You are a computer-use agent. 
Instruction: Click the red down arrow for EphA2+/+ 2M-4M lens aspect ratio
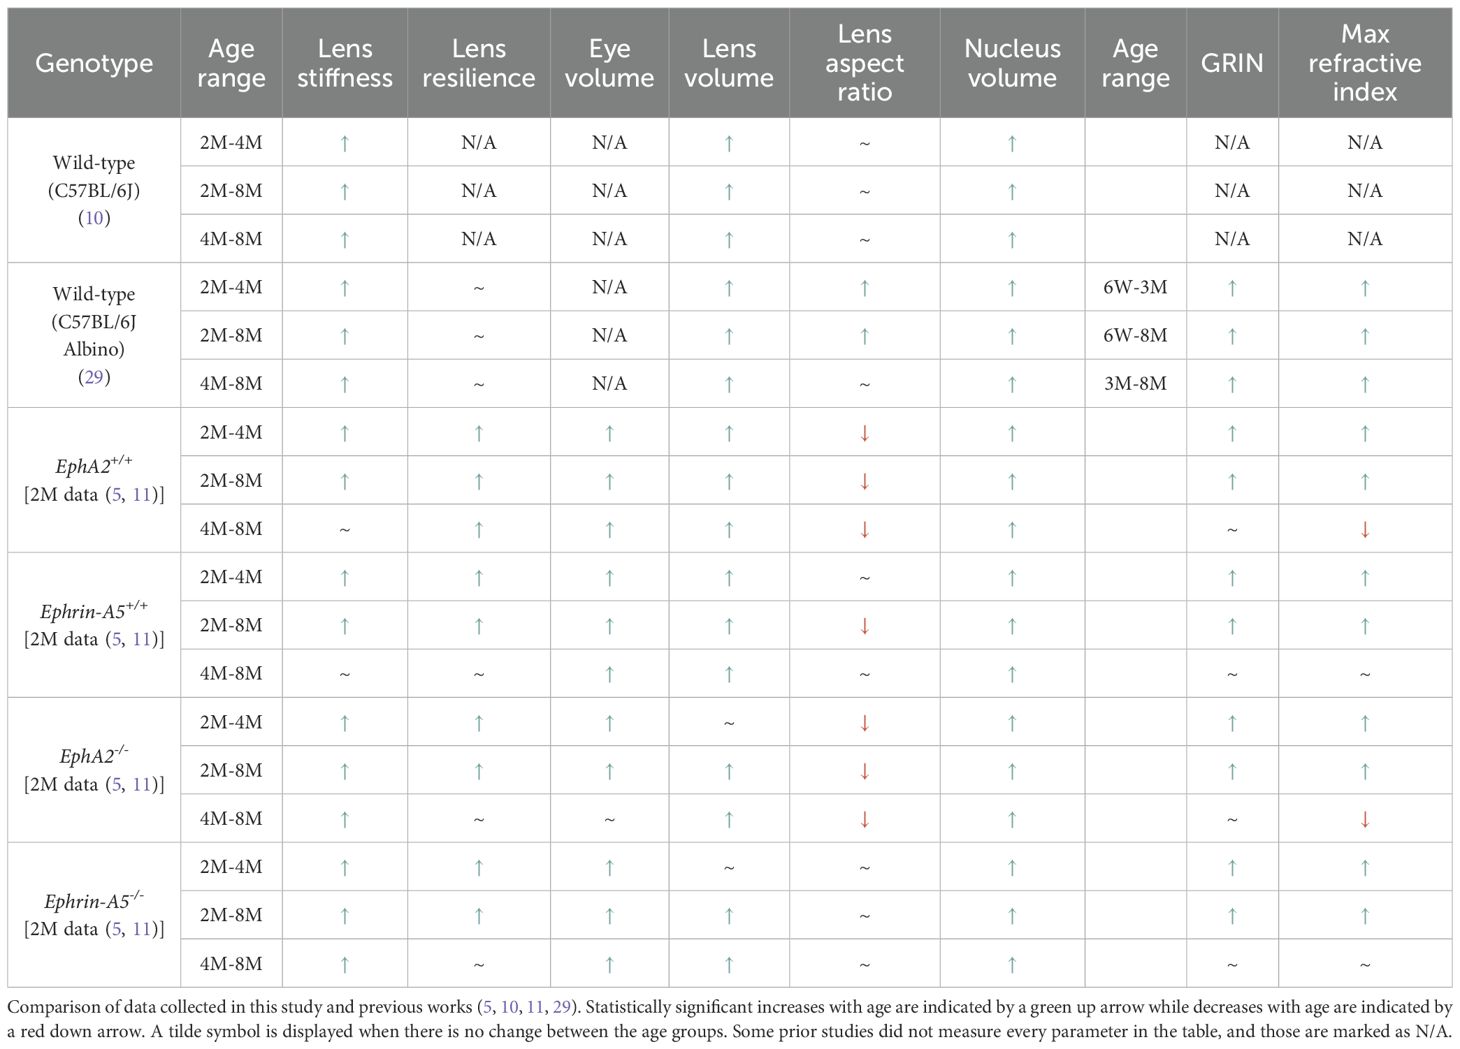pos(864,433)
